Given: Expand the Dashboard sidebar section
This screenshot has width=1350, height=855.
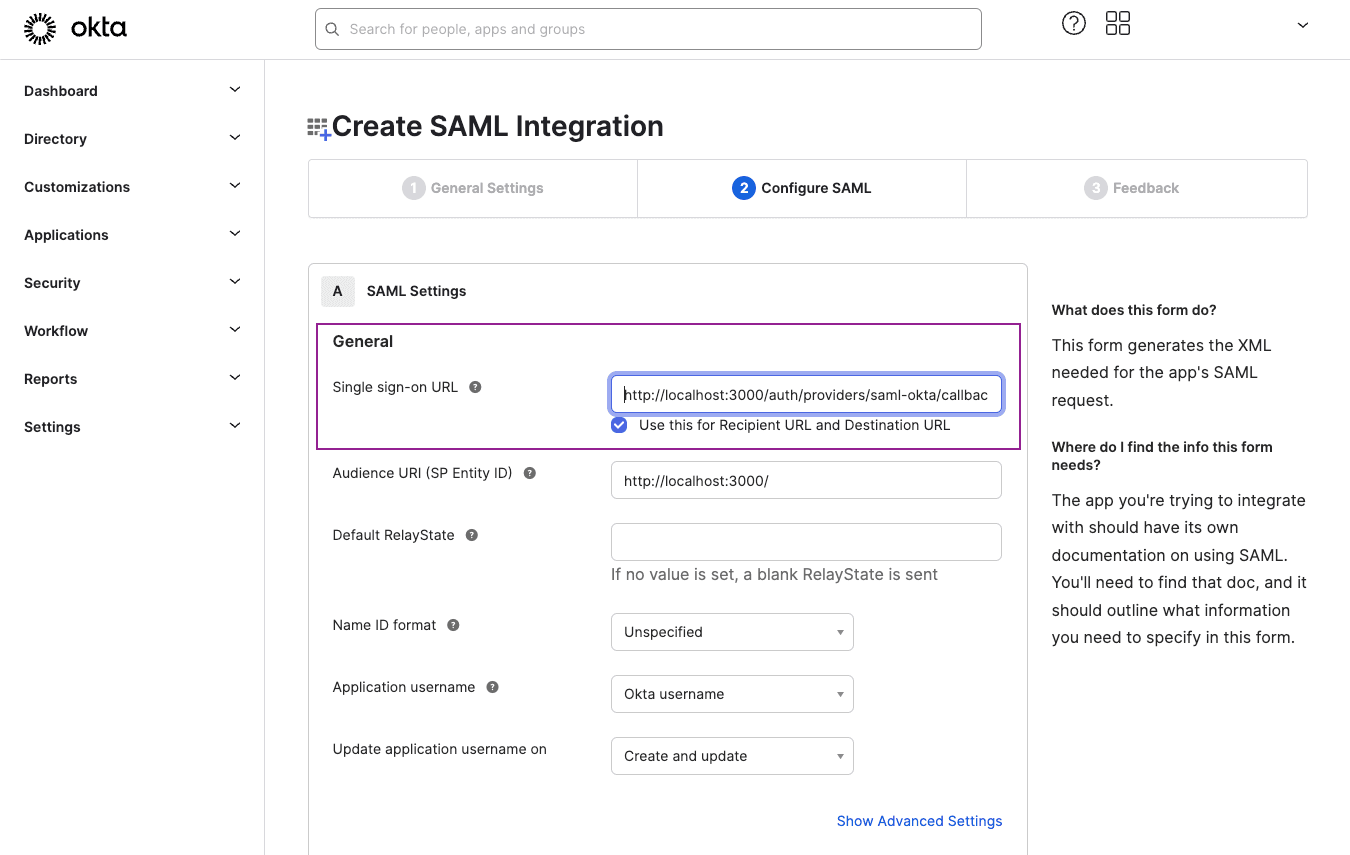Looking at the screenshot, I should 132,90.
